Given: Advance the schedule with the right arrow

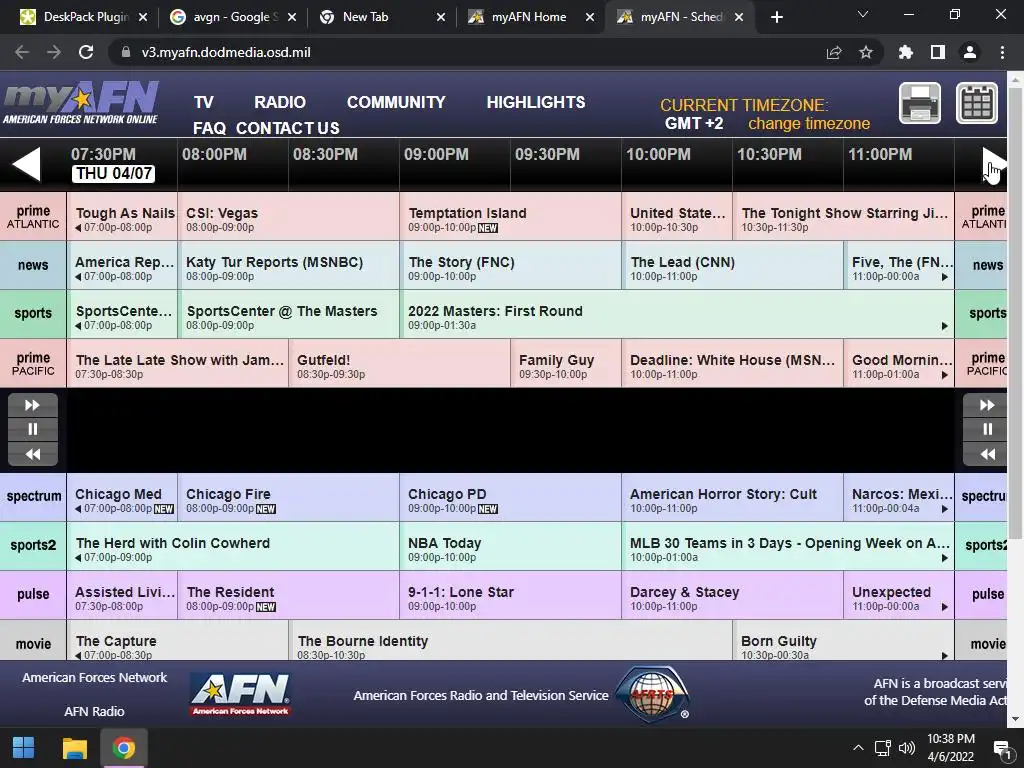Looking at the screenshot, I should [x=993, y=164].
